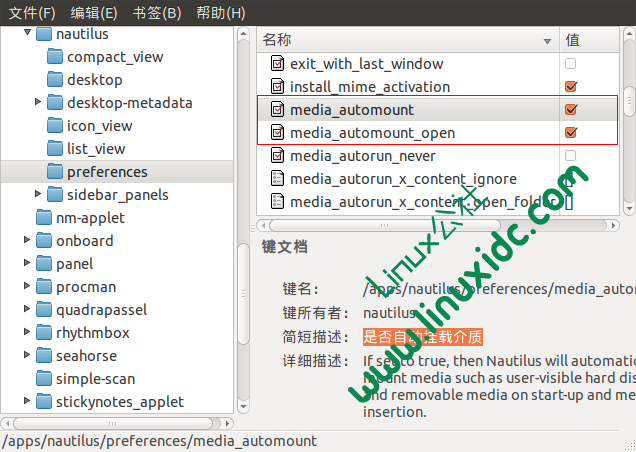The width and height of the screenshot is (636, 452).
Task: Uncheck the media_automount_open value
Action: click(x=571, y=132)
